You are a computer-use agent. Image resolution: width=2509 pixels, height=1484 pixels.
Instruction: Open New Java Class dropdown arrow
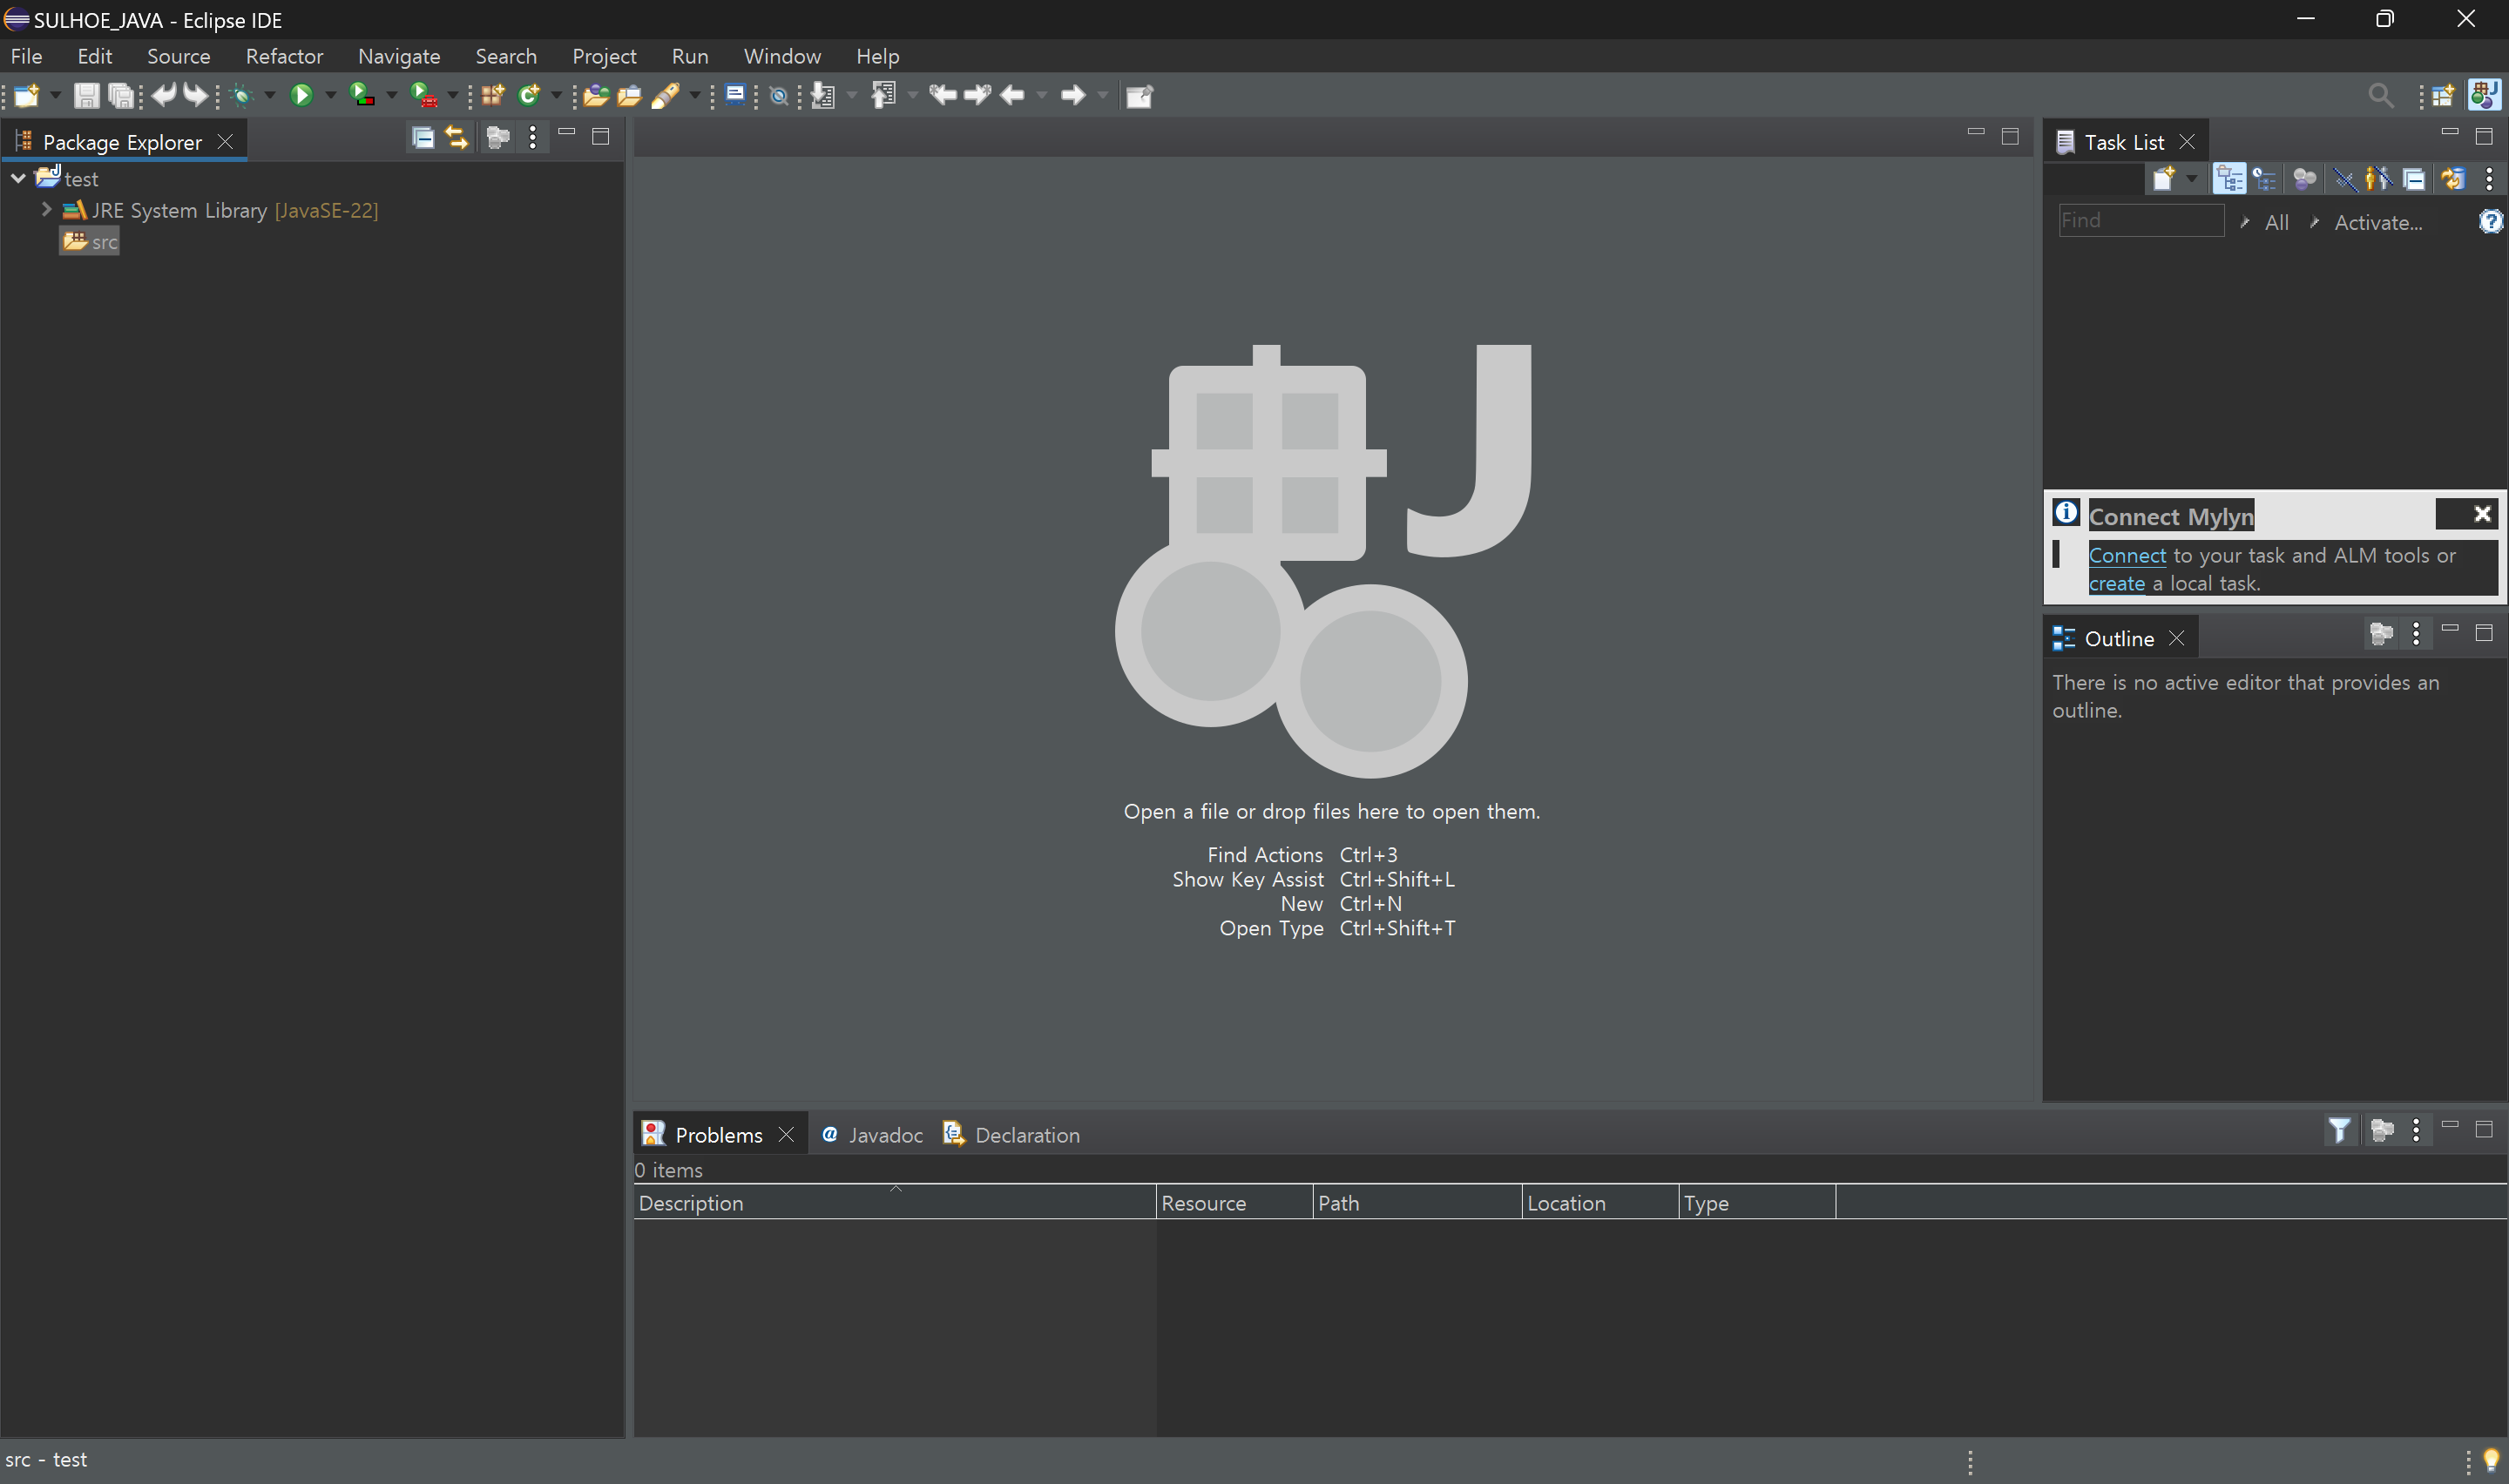556,95
